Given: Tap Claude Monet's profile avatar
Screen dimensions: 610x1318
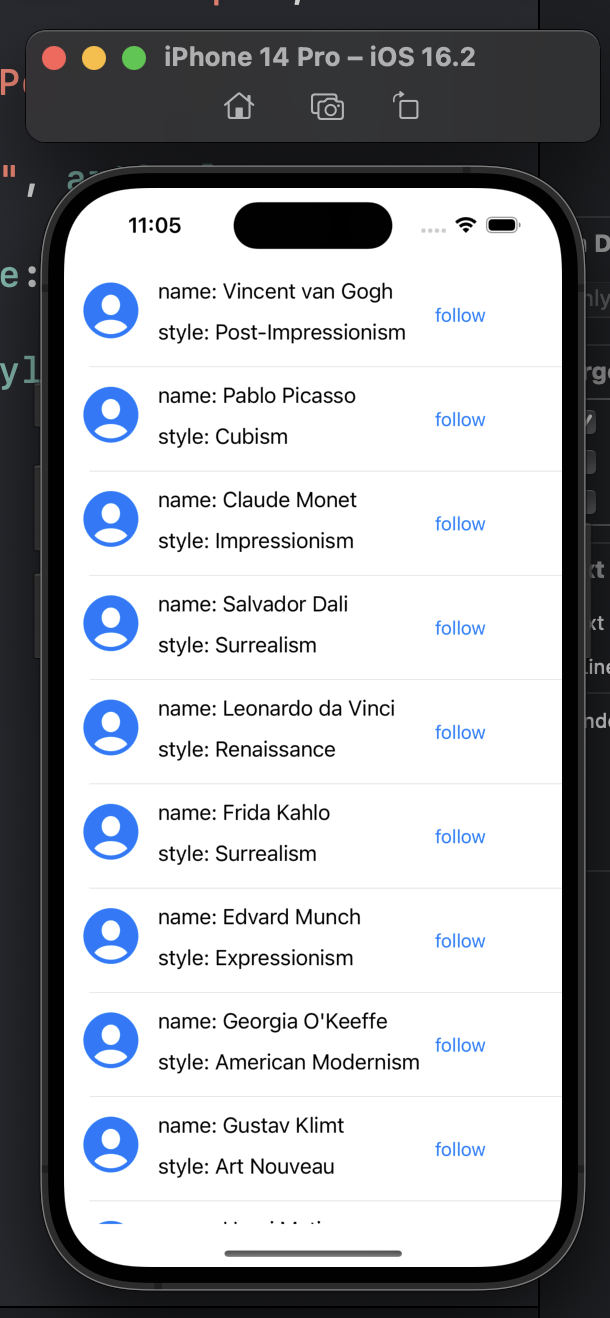Looking at the screenshot, I should pyautogui.click(x=111, y=519).
